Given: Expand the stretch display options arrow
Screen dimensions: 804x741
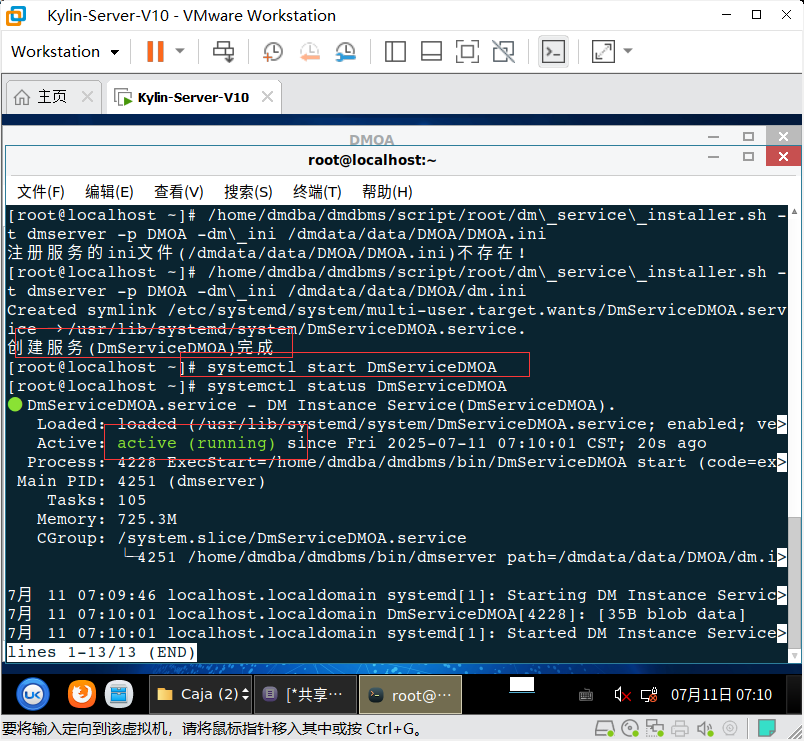Looking at the screenshot, I should [x=628, y=51].
